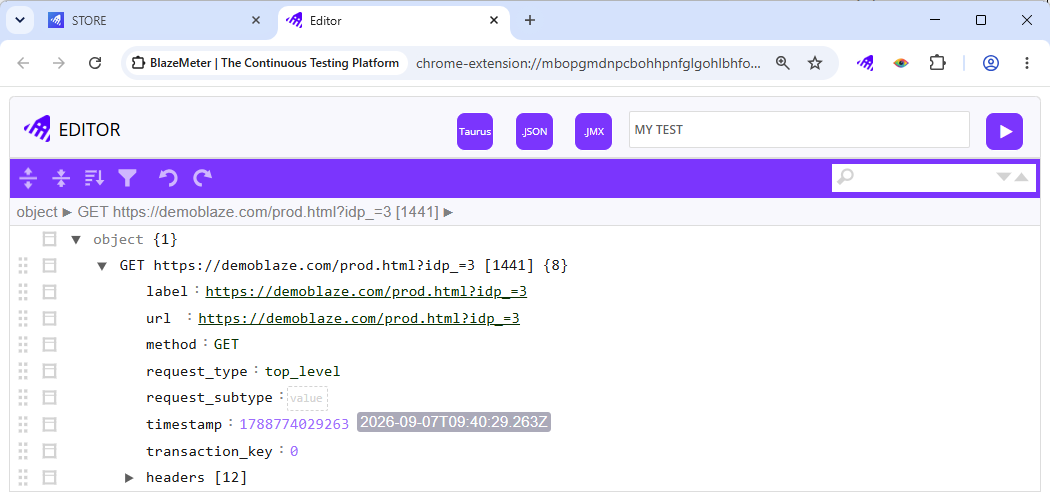Collapse the root object node

[x=76, y=239]
